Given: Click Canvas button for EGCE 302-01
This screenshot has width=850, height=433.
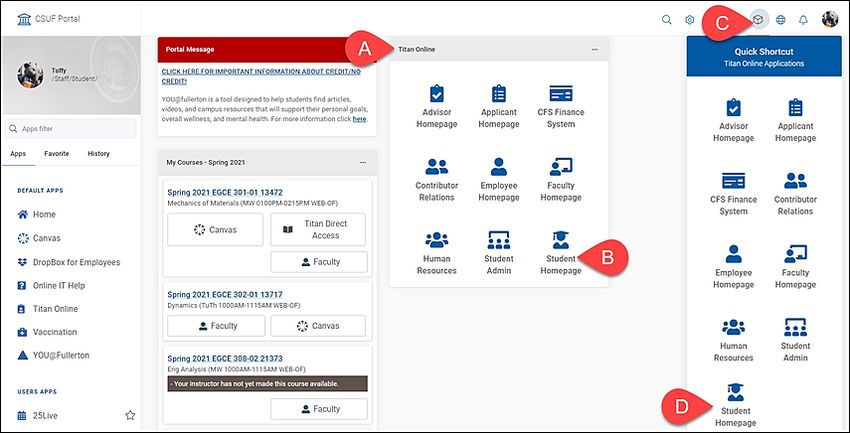Looking at the screenshot, I should pyautogui.click(x=318, y=326).
